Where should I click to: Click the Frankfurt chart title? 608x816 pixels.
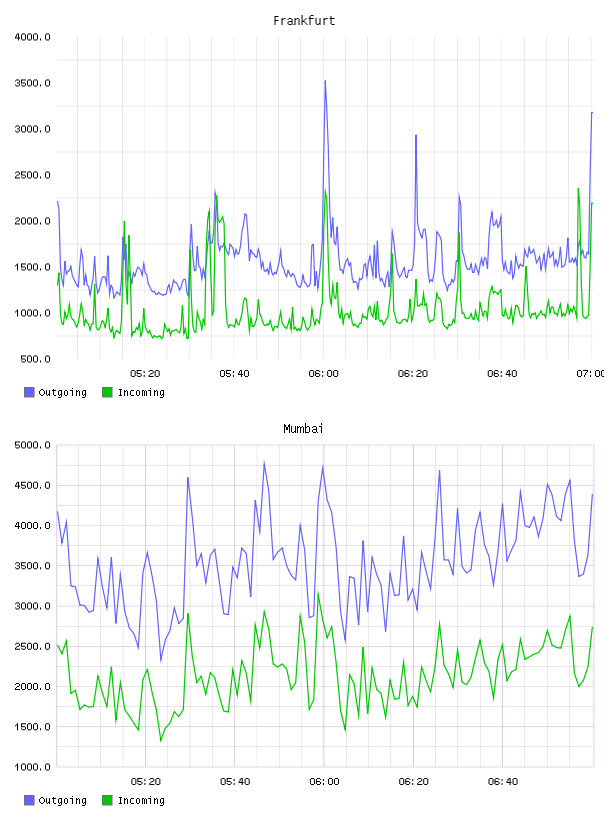coord(304,21)
